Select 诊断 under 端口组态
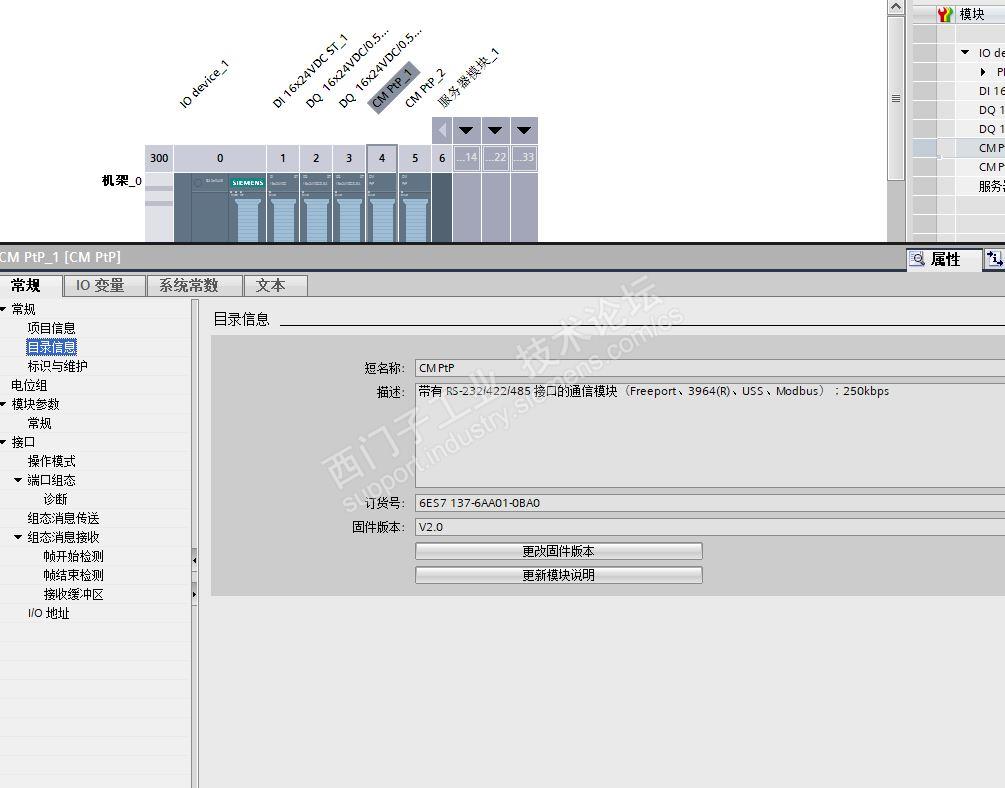 click(55, 499)
